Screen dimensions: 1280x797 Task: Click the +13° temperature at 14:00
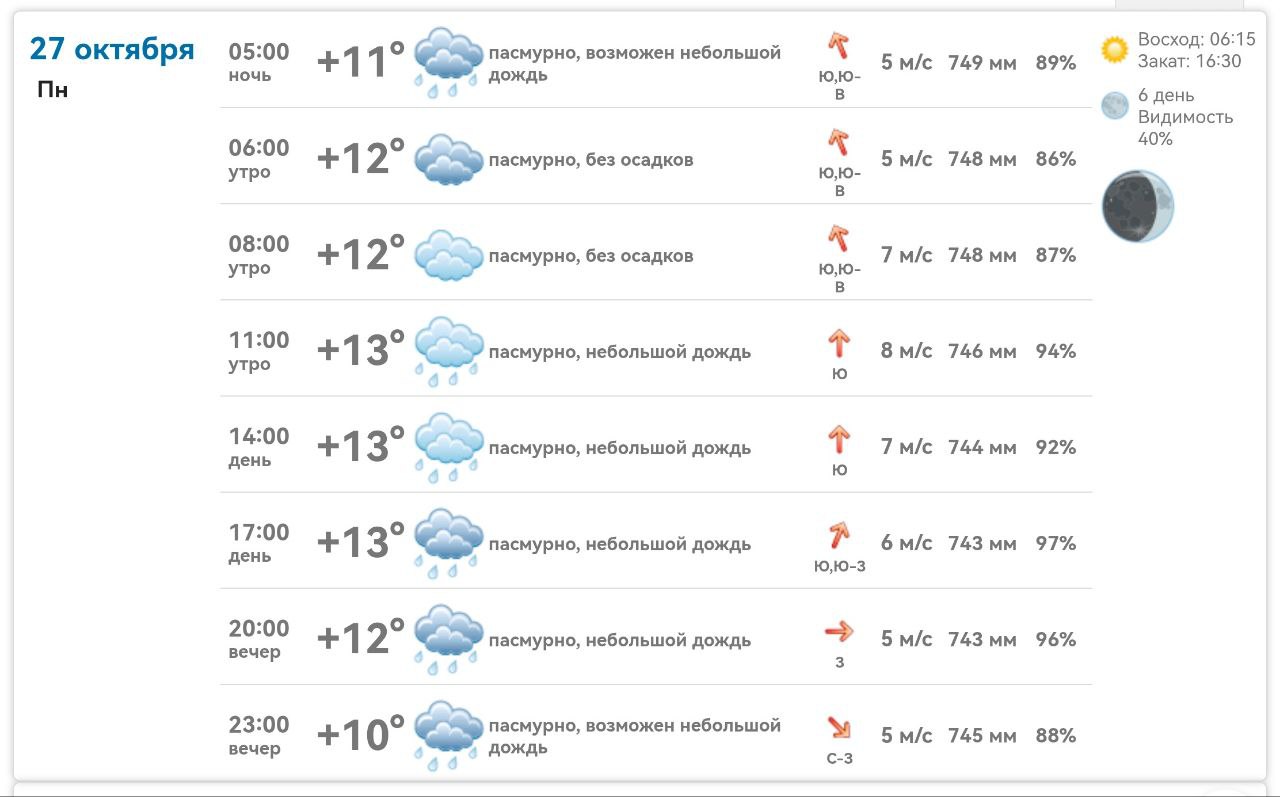point(360,447)
